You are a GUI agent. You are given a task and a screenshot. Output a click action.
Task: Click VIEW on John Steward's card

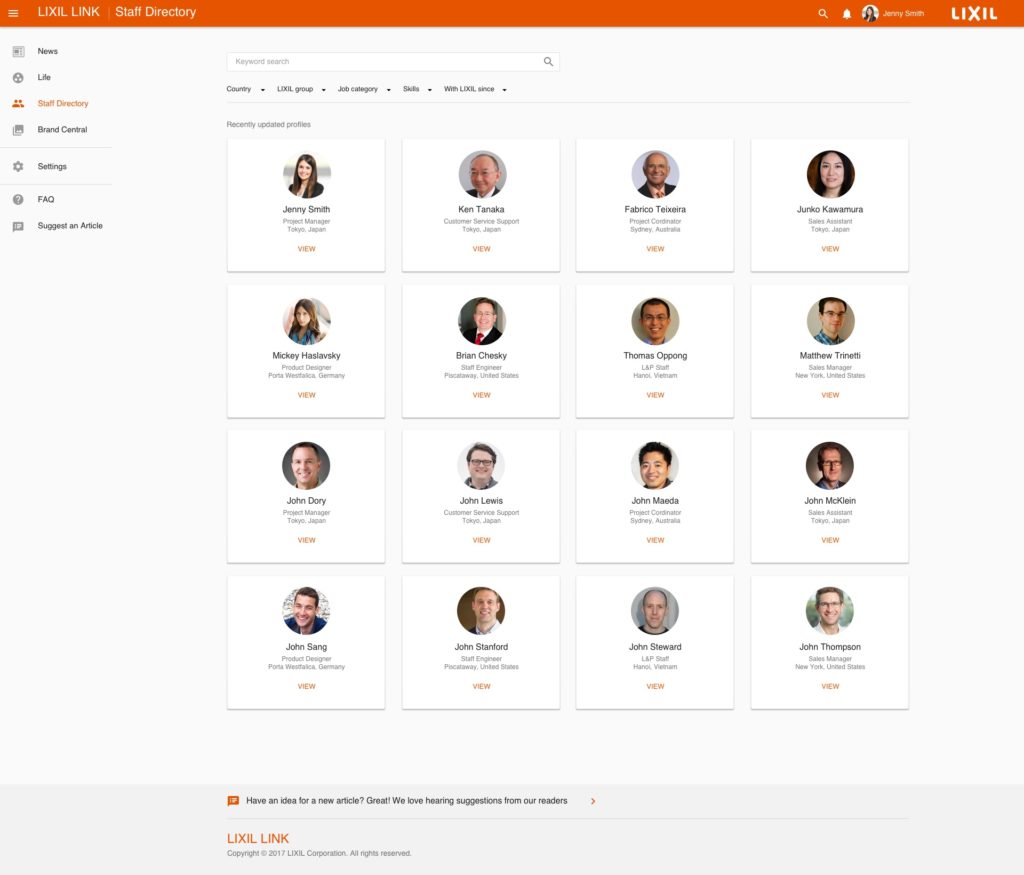(655, 686)
